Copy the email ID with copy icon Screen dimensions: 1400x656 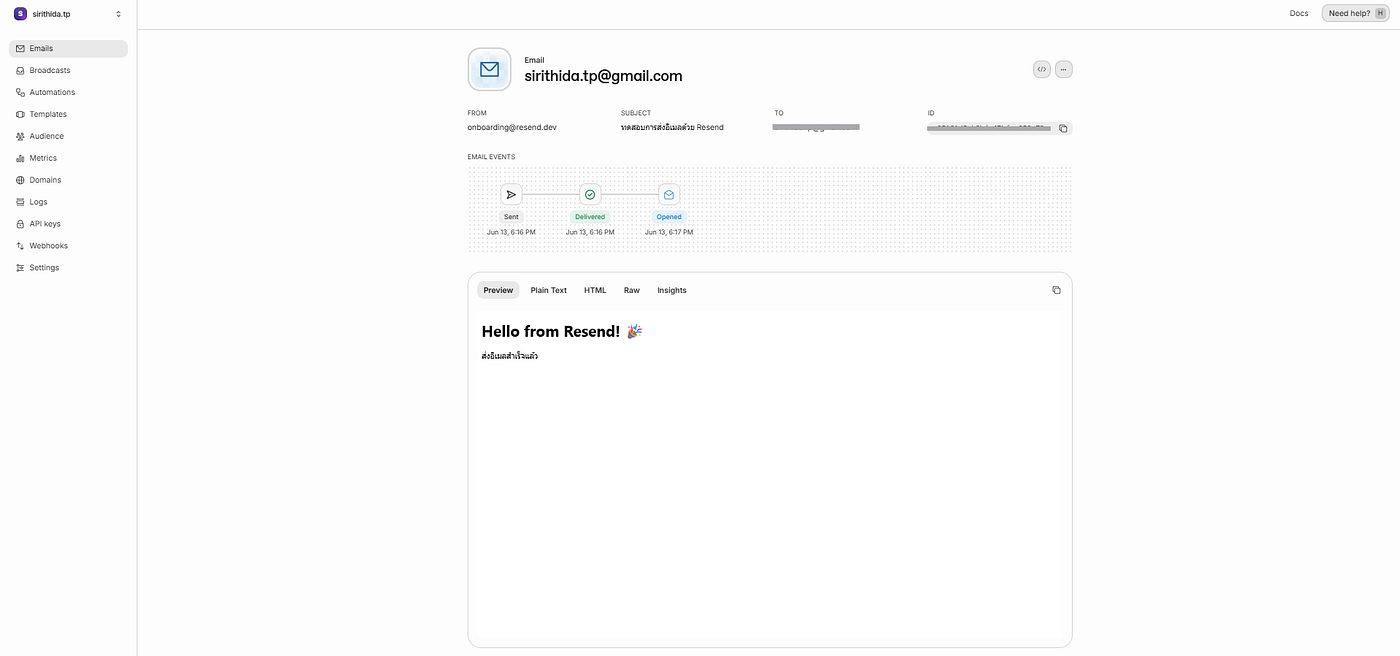point(1063,128)
